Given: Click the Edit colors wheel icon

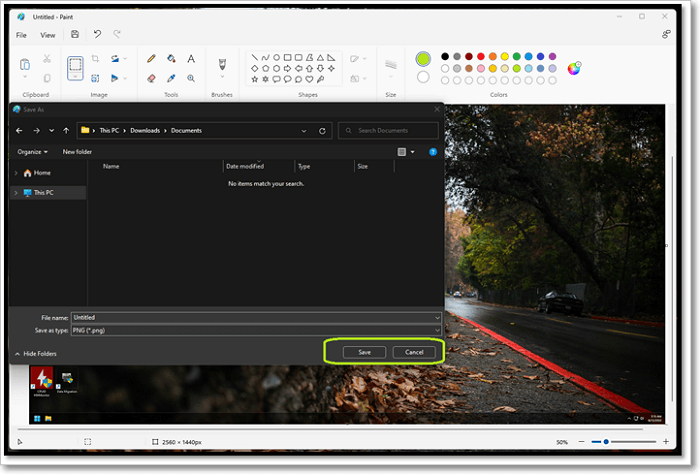Looking at the screenshot, I should coord(574,68).
